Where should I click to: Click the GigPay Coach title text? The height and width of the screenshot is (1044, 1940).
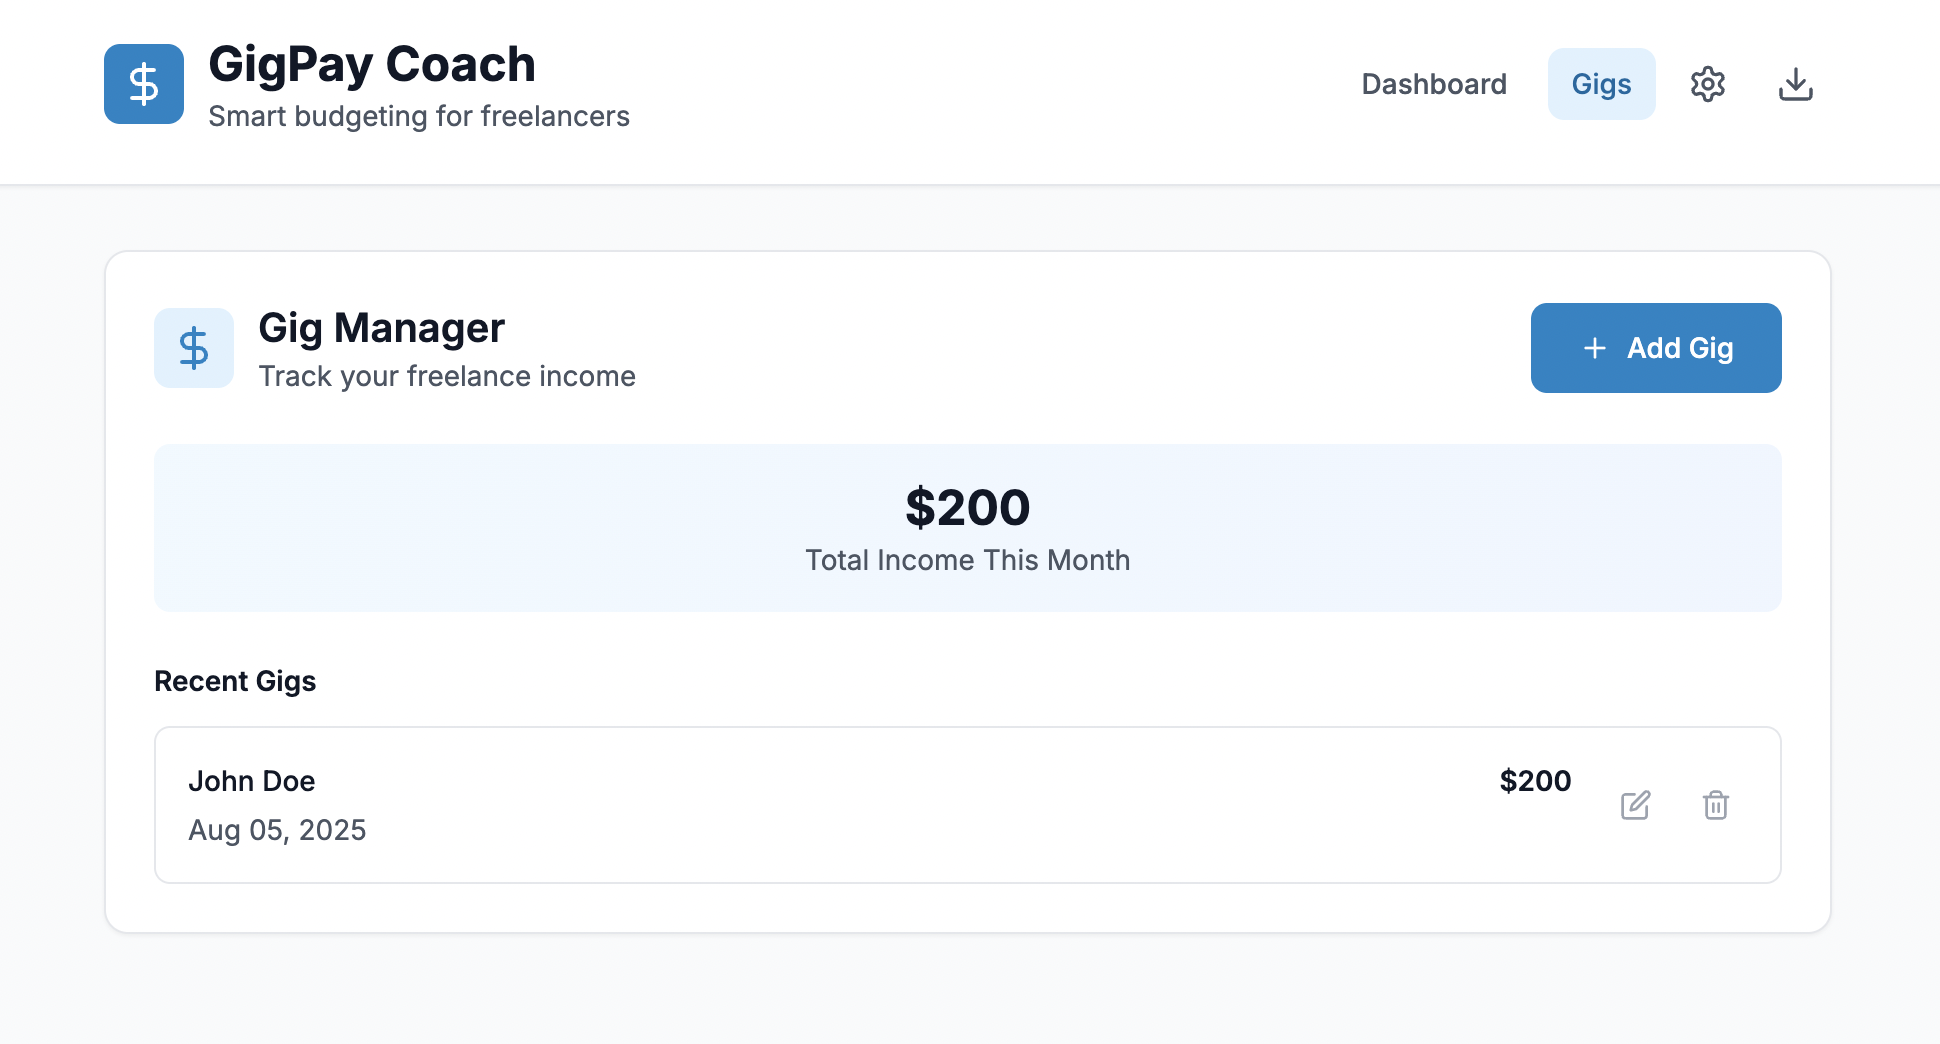(371, 63)
